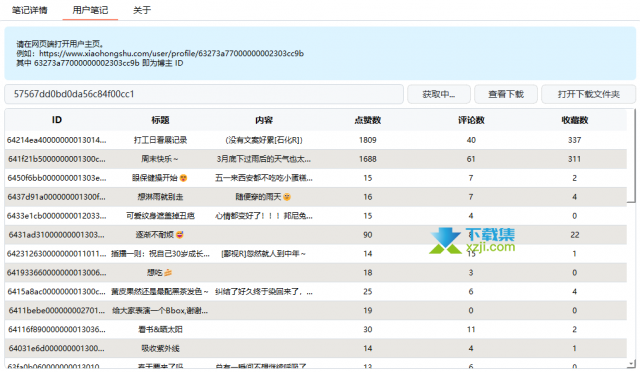Open the download folder with 打开下载文件夹
The width and height of the screenshot is (640, 372).
point(589,94)
